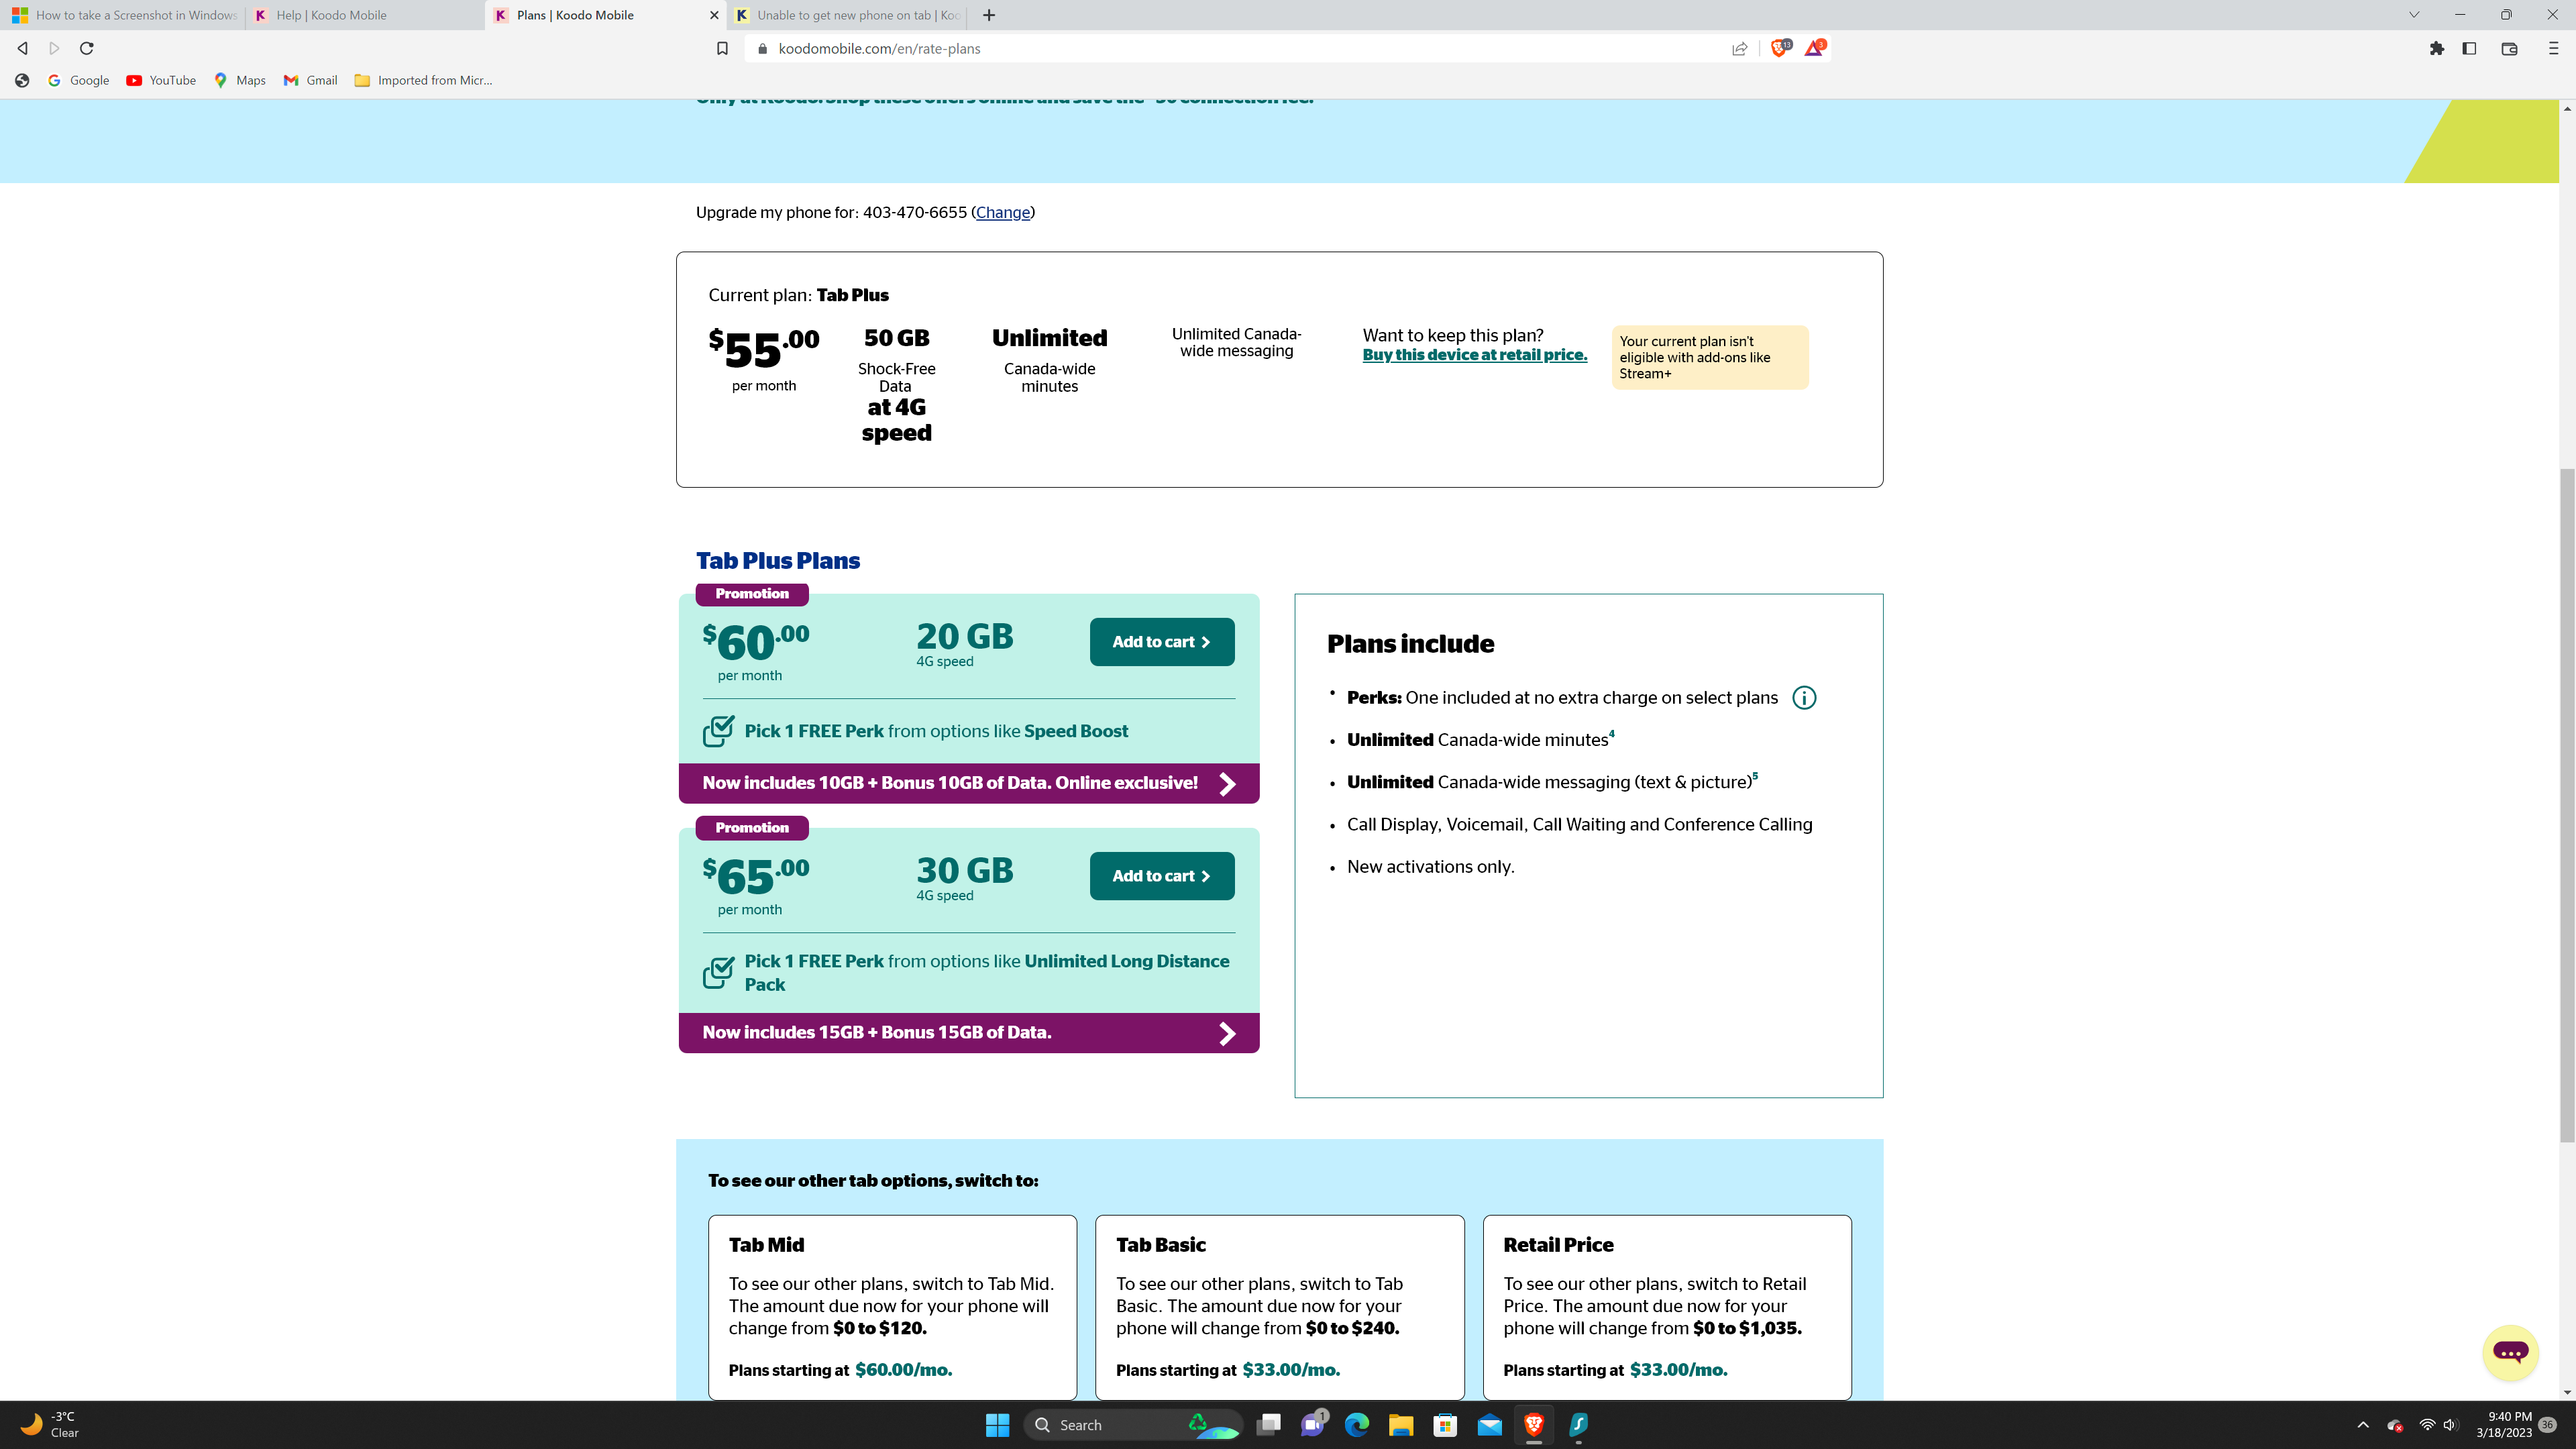Open the Brave Rewards triangle icon
This screenshot has width=2576, height=1449.
coord(1814,48)
